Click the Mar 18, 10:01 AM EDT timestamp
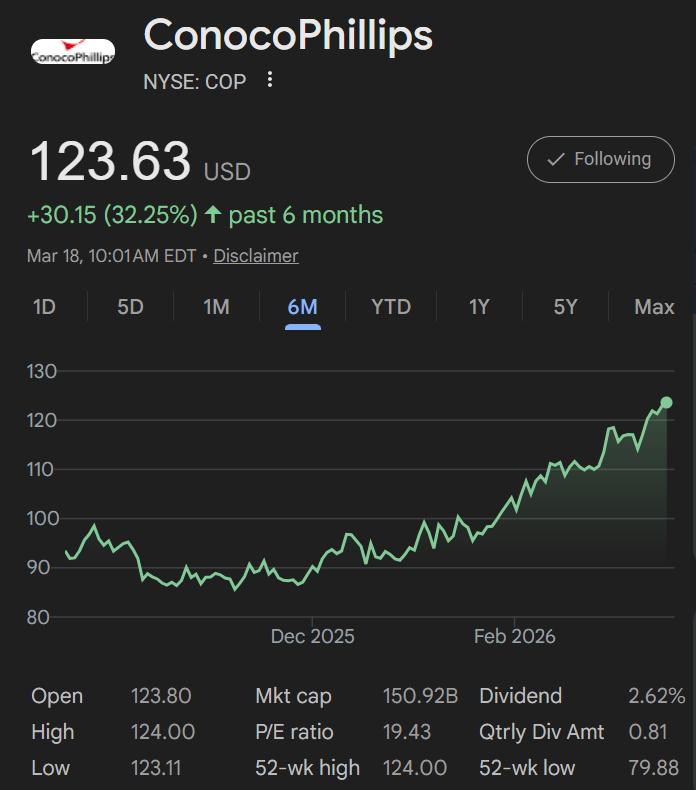 [111, 256]
